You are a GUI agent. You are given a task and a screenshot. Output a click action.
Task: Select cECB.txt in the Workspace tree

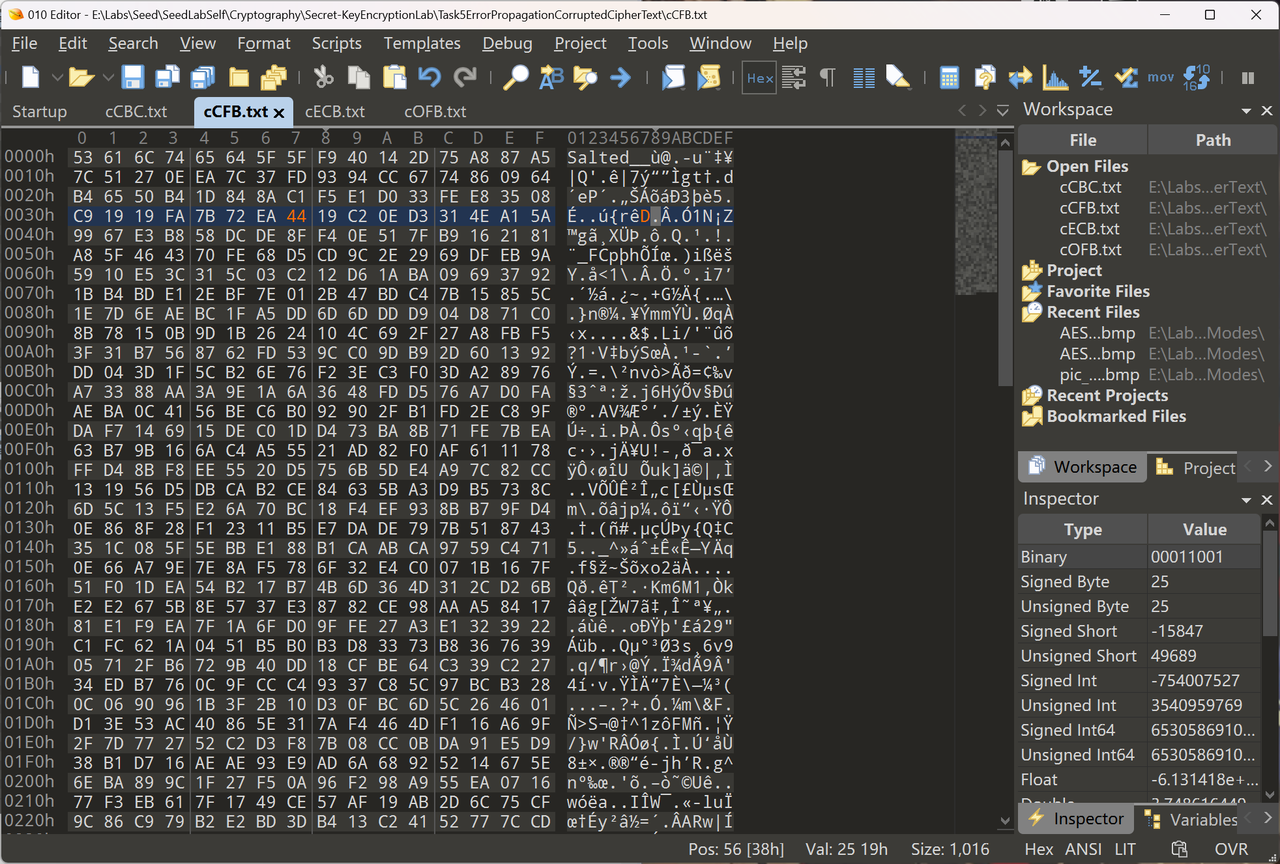click(1090, 229)
